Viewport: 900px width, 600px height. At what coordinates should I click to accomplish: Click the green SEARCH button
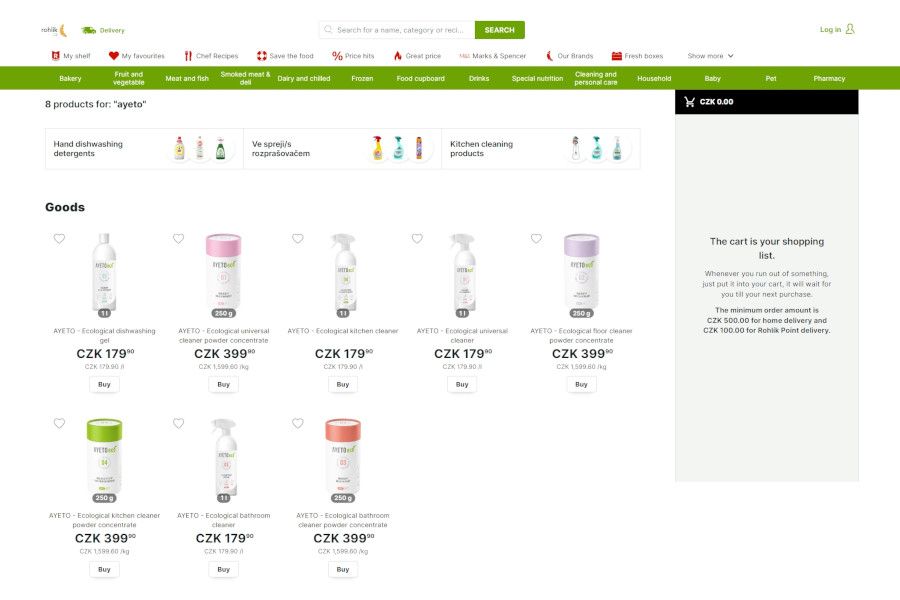(499, 29)
